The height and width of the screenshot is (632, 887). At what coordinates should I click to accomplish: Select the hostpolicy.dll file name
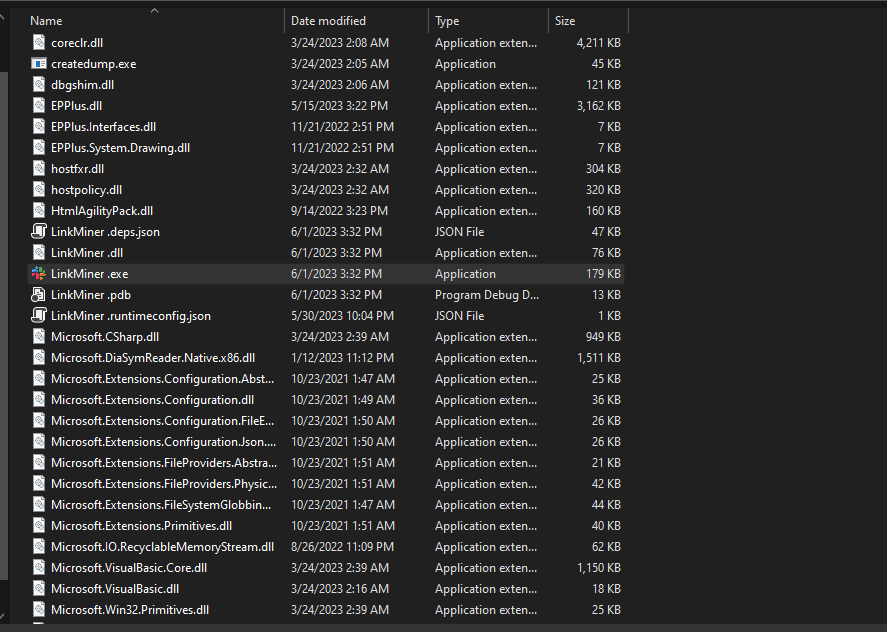(x=87, y=190)
